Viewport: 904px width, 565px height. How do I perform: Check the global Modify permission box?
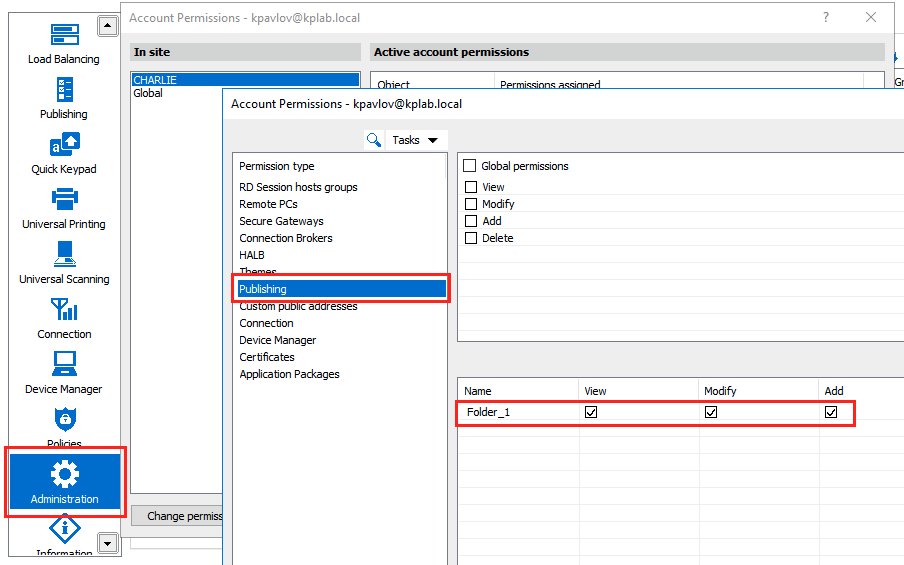point(471,204)
